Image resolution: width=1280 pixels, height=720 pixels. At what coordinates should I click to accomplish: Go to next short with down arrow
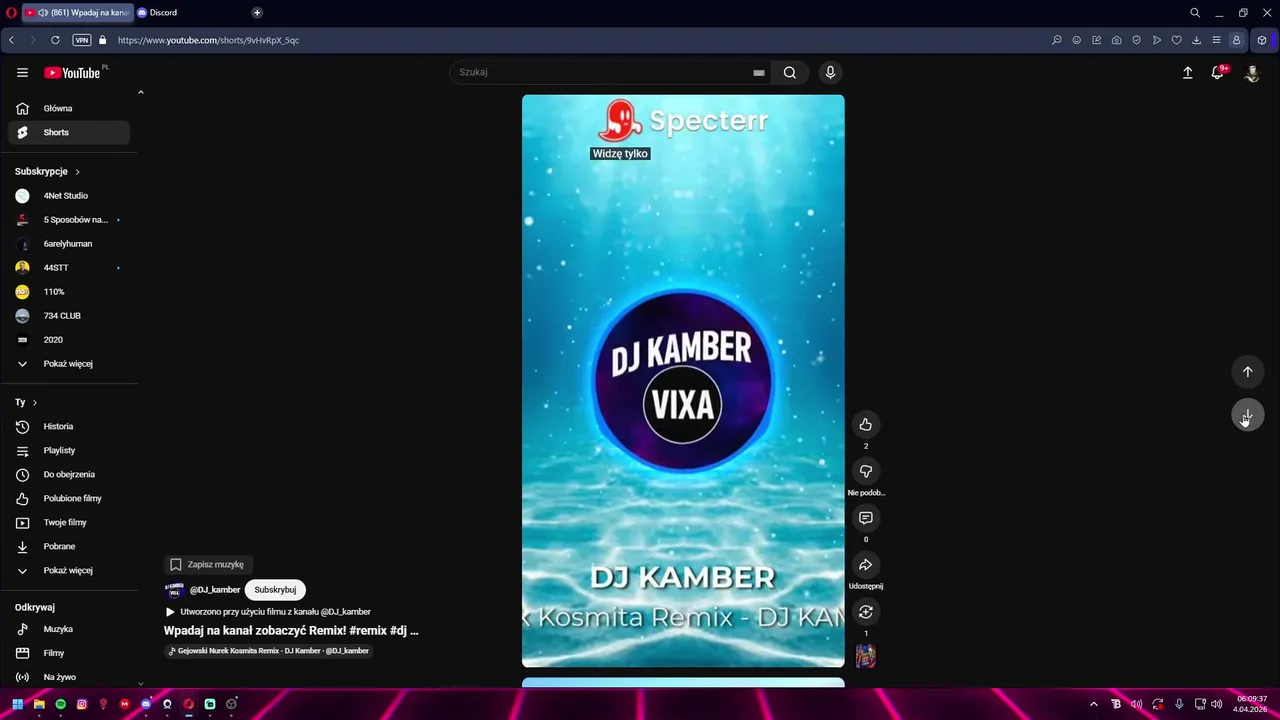coord(1247,415)
